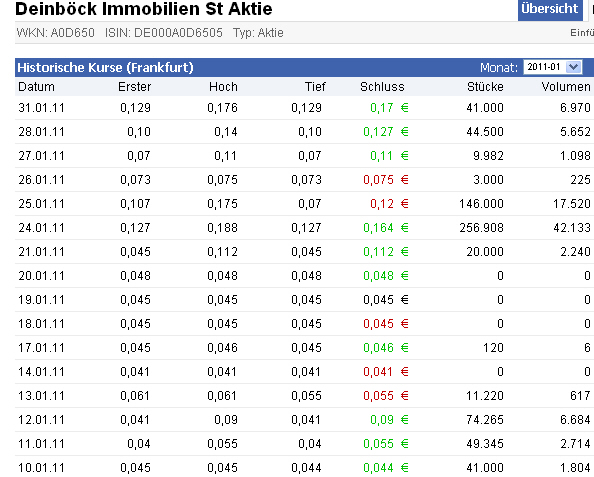This screenshot has width=594, height=477.
Task: Switch to the Übersicht tab
Action: [550, 9]
